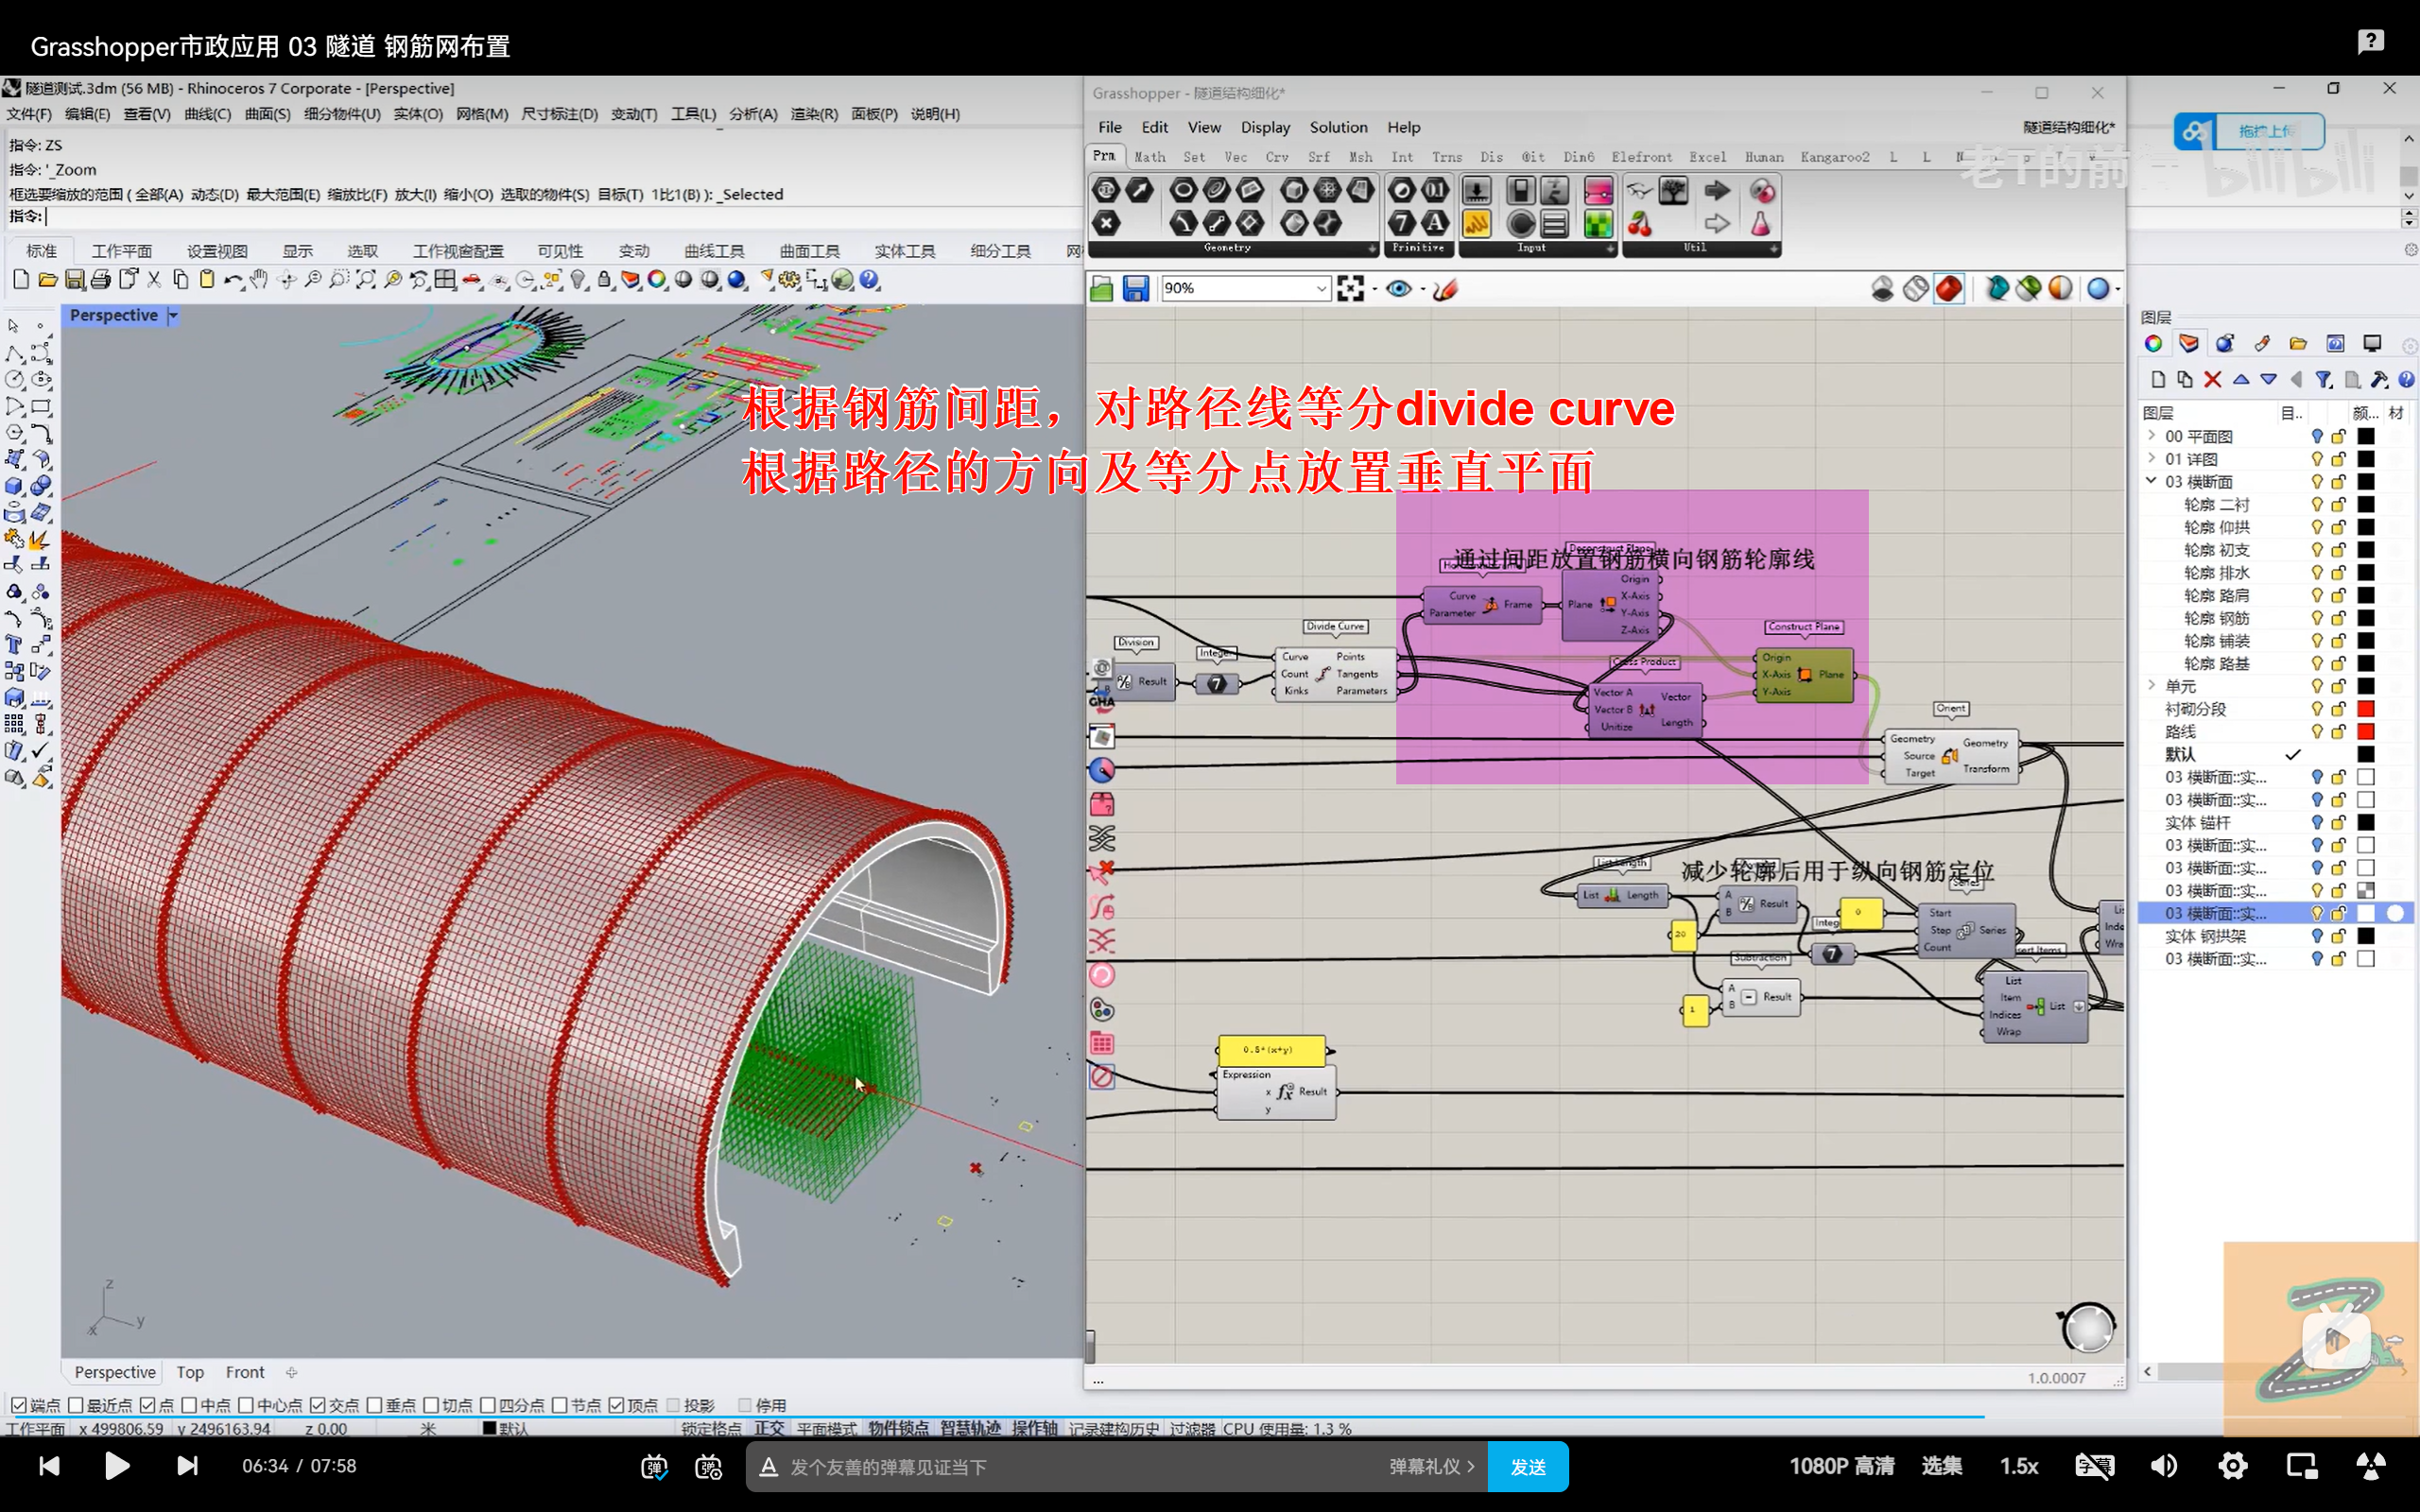This screenshot has width=2420, height=1512.
Task: Click the red color swatch for 衬砌分段 layer
Action: [x=2365, y=709]
